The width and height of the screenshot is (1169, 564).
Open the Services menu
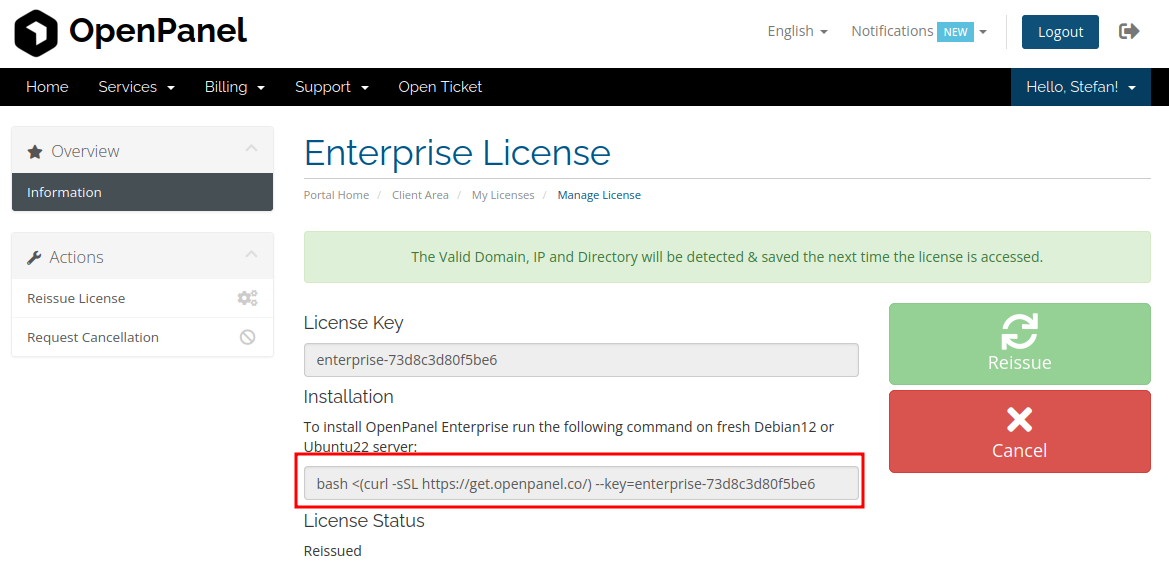tap(136, 87)
